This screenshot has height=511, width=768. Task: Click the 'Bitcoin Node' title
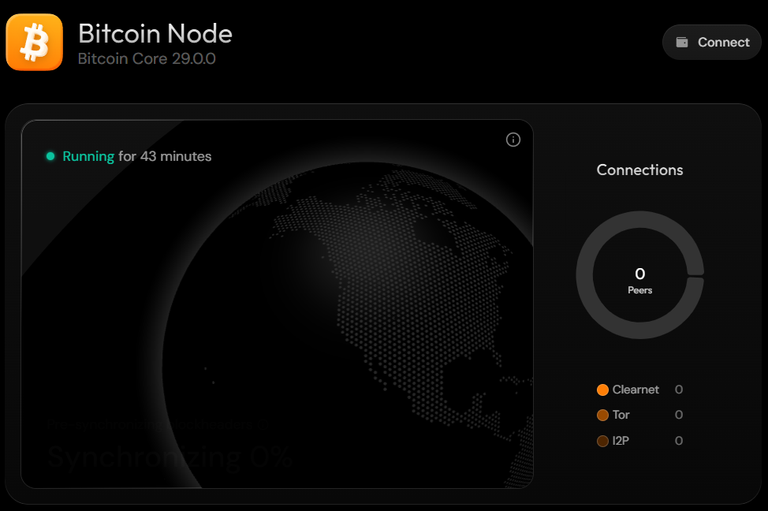155,33
